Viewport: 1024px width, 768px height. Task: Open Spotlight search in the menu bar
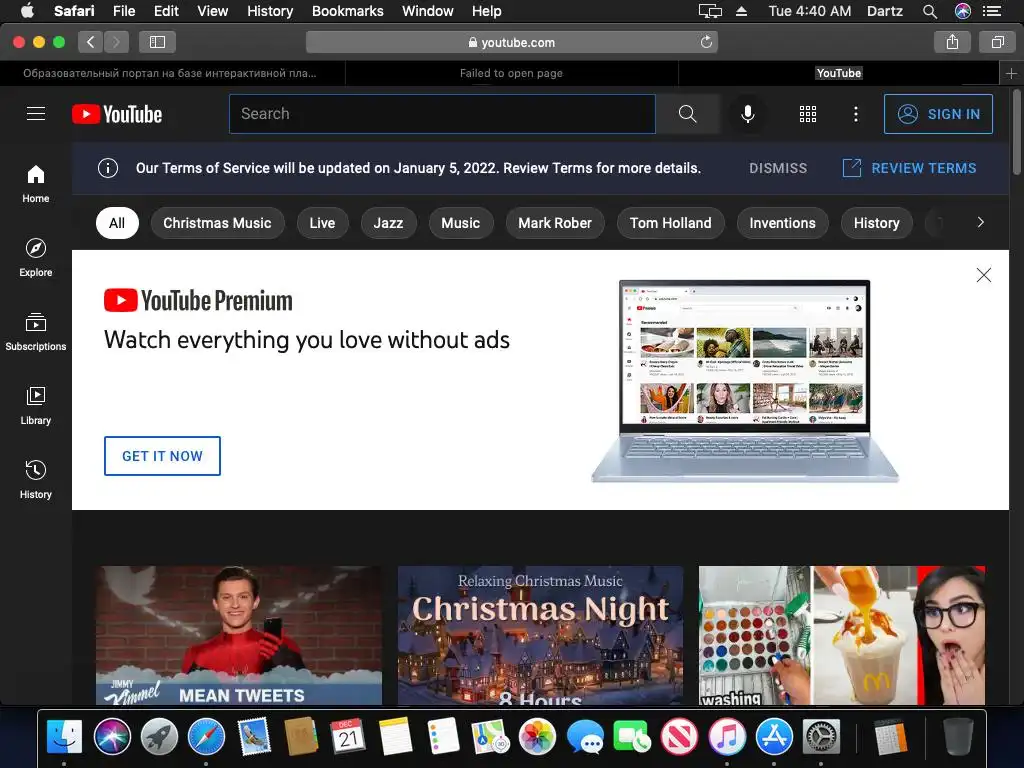click(930, 11)
